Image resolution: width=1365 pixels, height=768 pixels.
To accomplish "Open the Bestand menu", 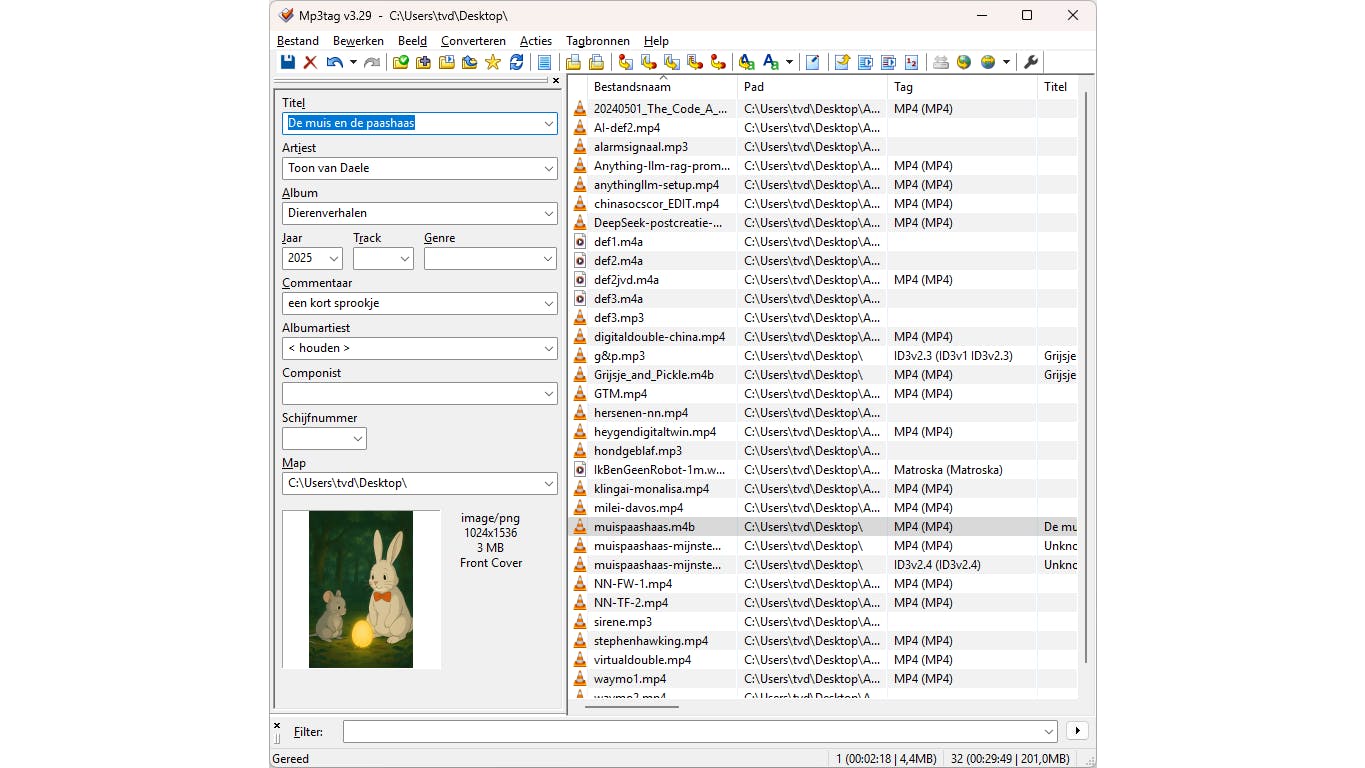I will point(298,41).
